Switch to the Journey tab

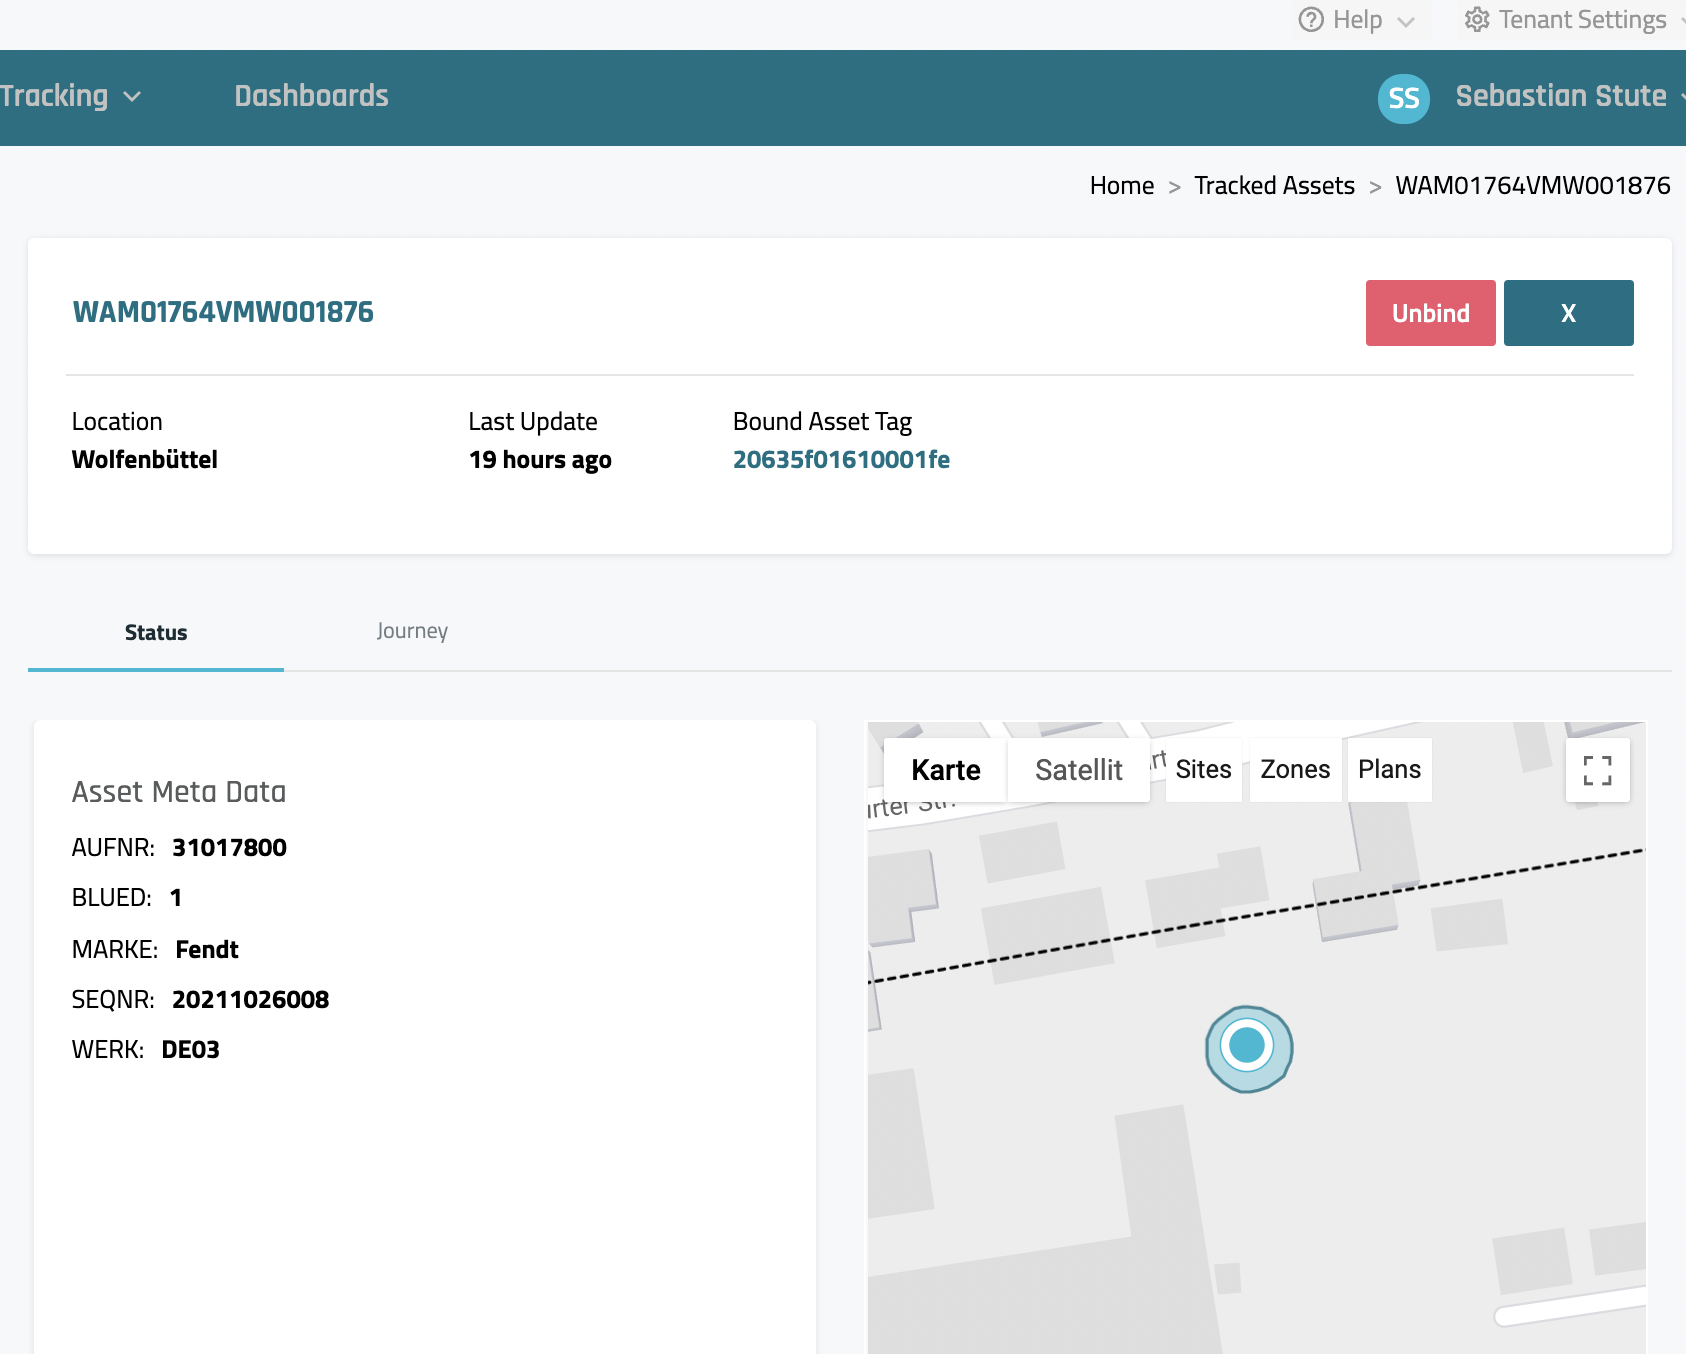(412, 631)
